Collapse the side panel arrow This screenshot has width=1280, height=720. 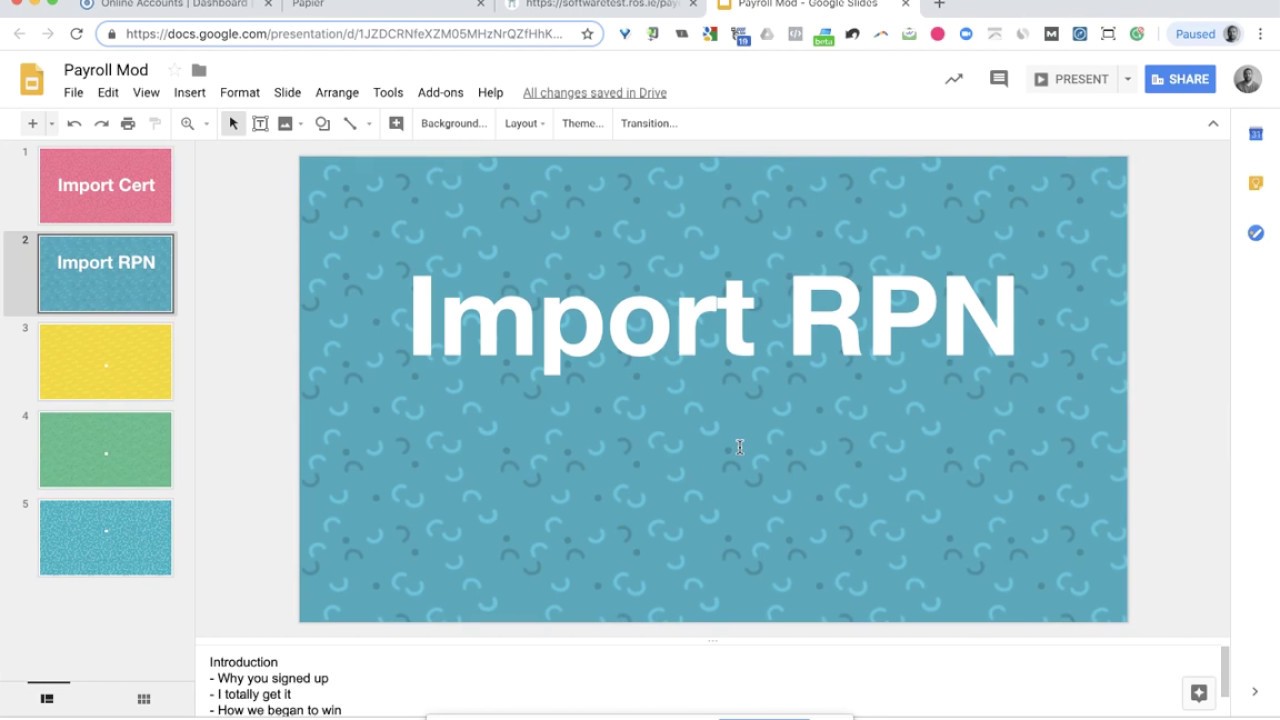click(1255, 691)
